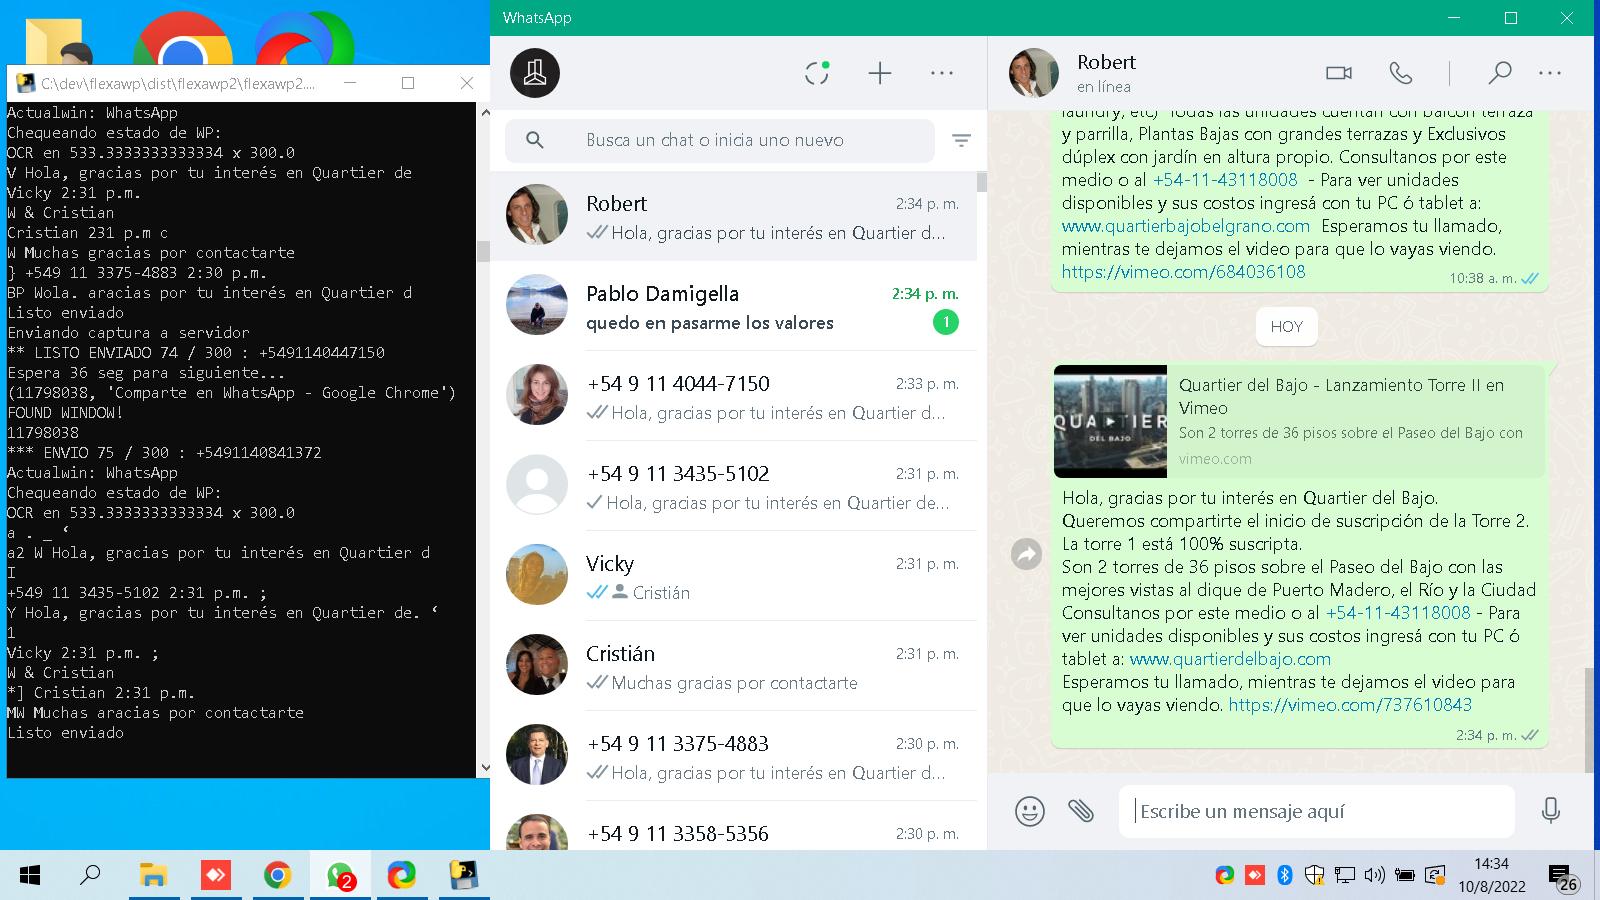Open File Explorer from taskbar
The width and height of the screenshot is (1600, 900).
point(153,876)
